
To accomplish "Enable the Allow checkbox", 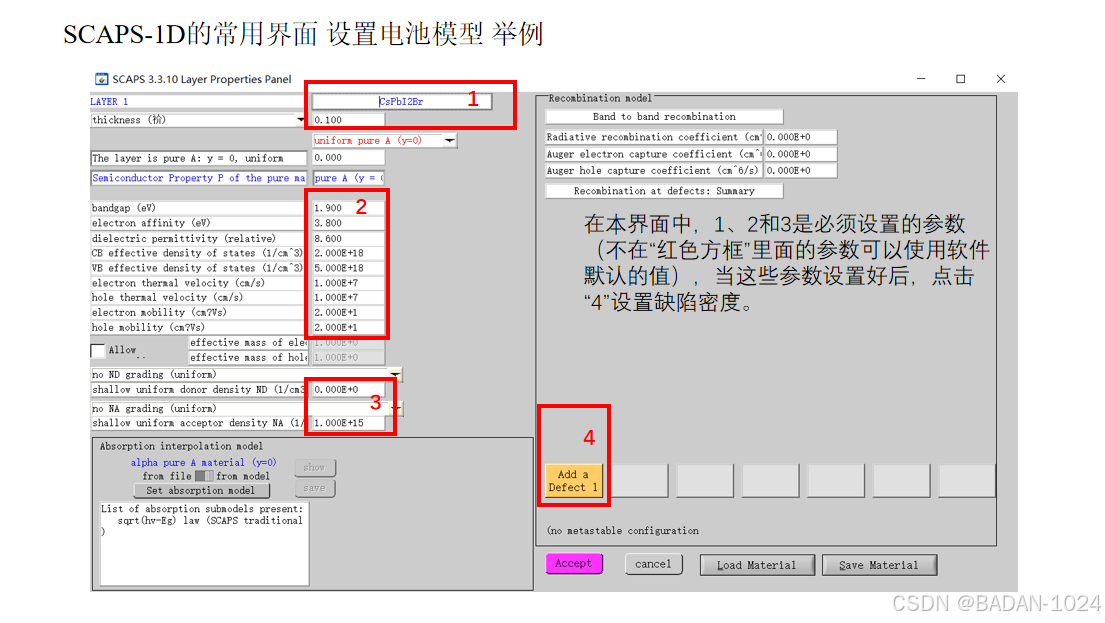I will click(97, 350).
